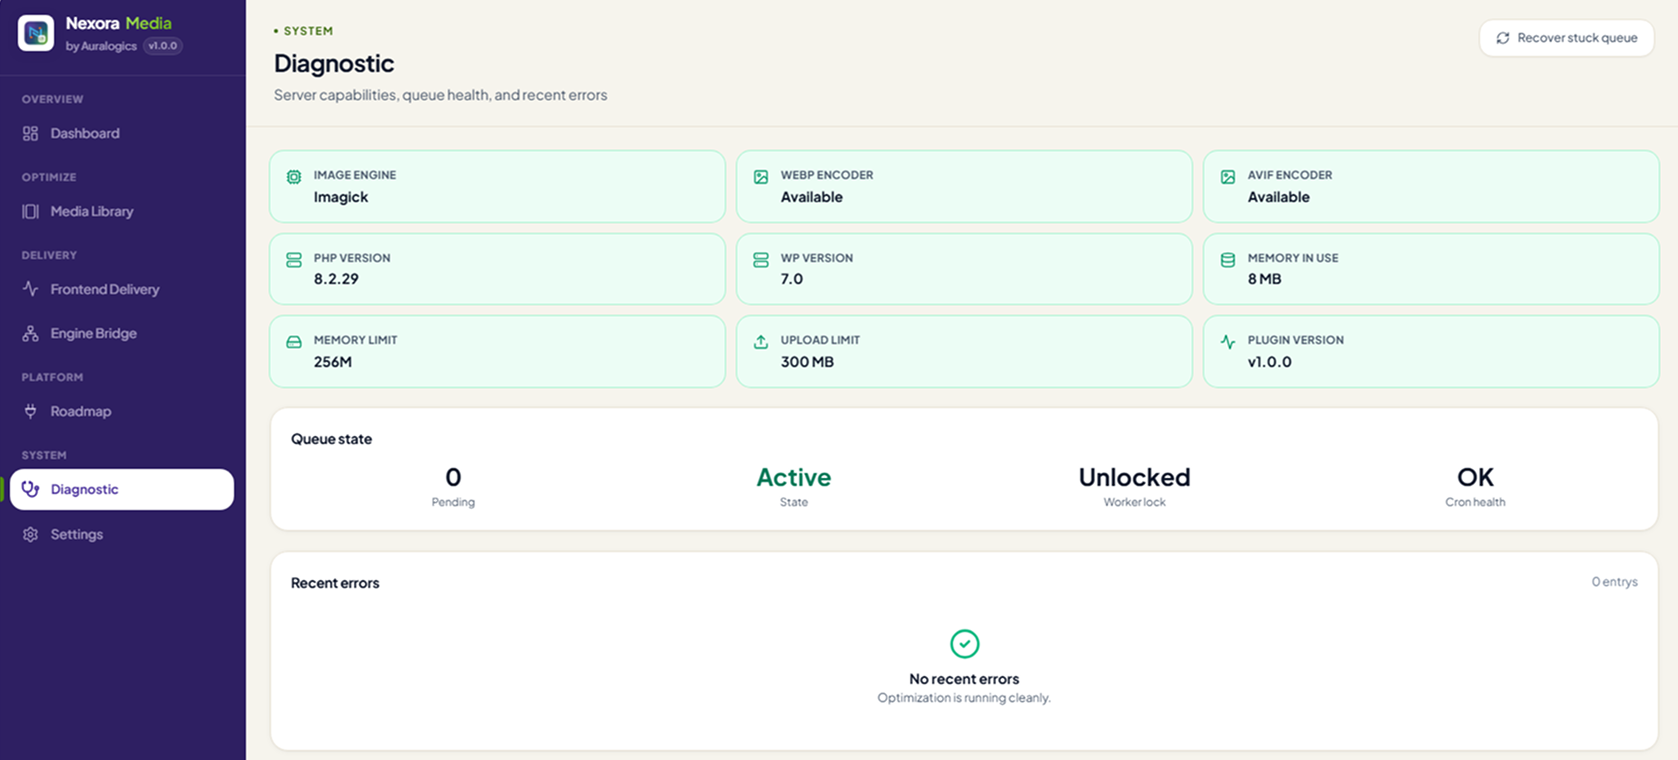
Task: Go to Frontend Delivery
Action: click(x=122, y=289)
